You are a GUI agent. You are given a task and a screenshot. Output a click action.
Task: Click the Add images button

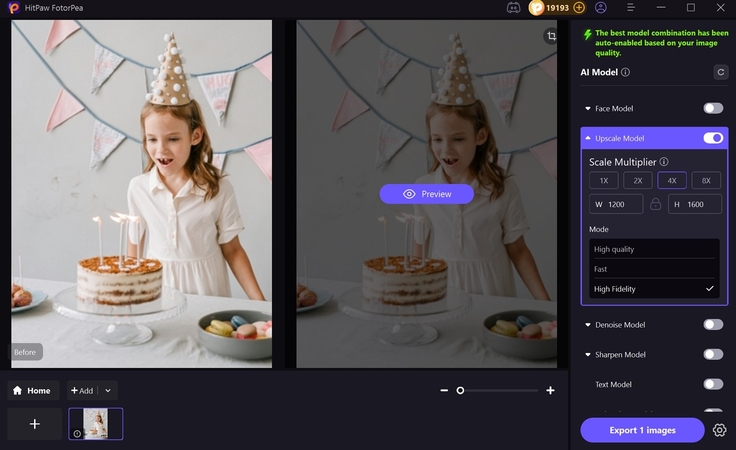click(83, 390)
